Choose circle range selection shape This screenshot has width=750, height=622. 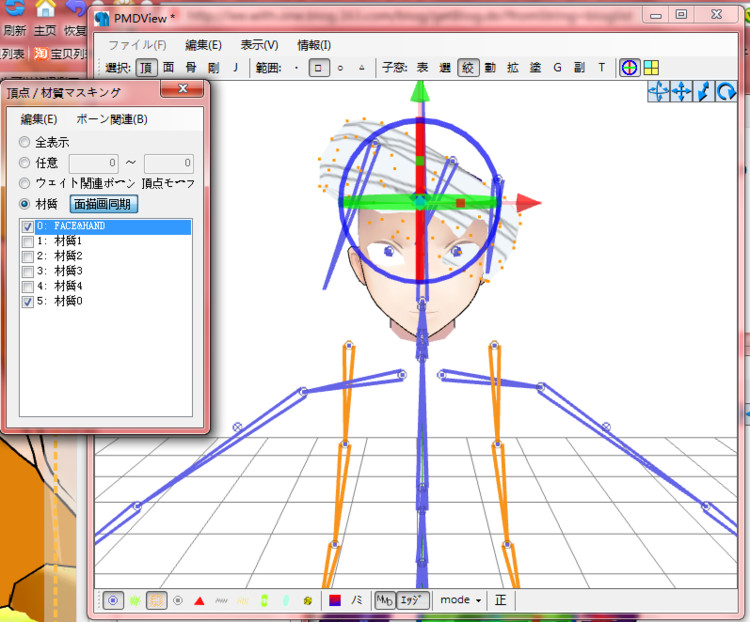[340, 68]
